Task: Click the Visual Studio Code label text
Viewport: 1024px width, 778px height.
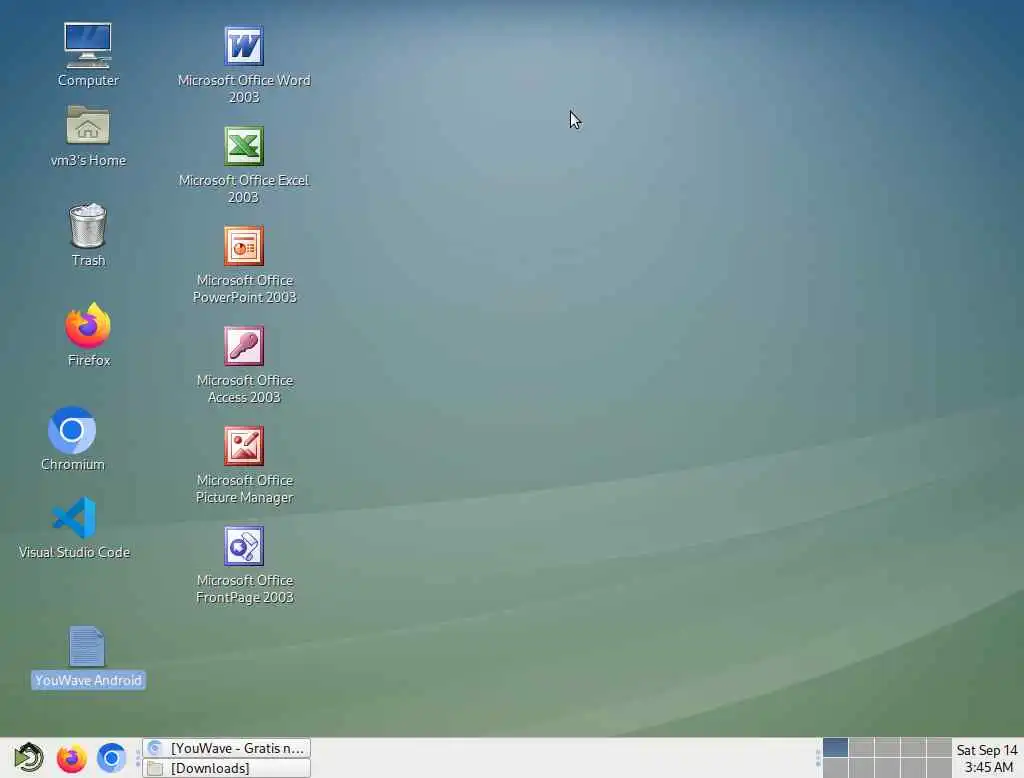Action: tap(74, 552)
